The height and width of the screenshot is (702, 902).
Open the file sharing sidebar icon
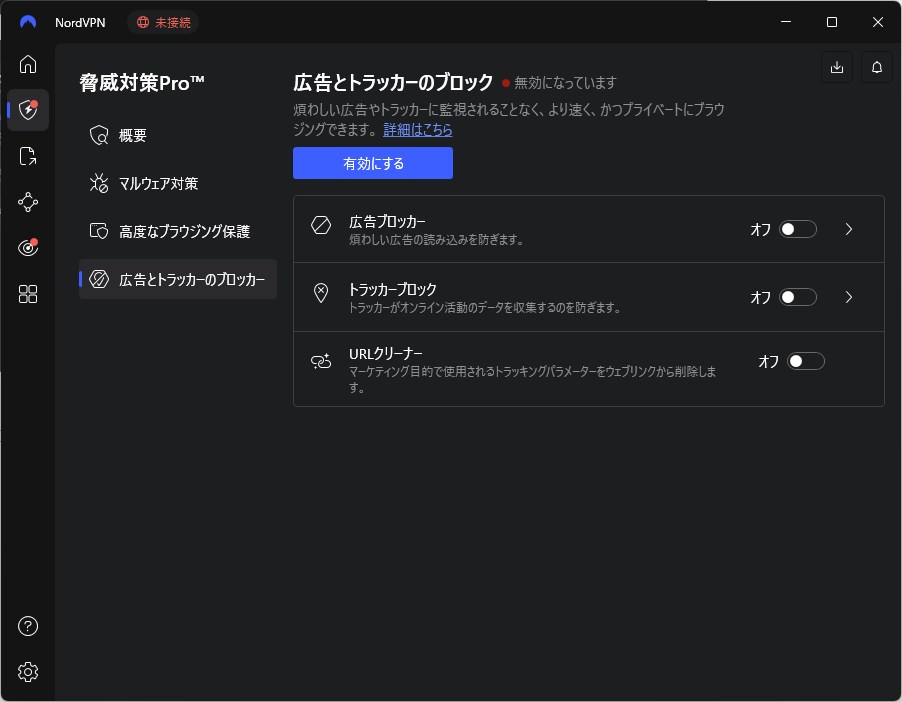[x=28, y=156]
